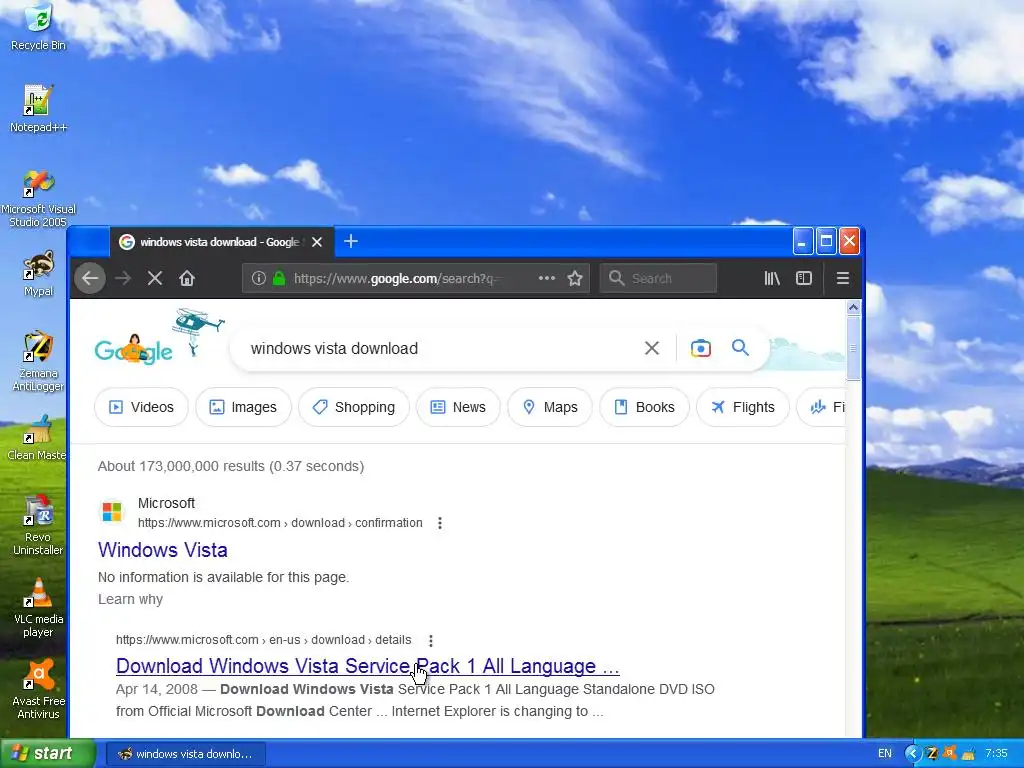The image size is (1024, 768).
Task: Click the 'Learn why' link
Action: [131, 600]
